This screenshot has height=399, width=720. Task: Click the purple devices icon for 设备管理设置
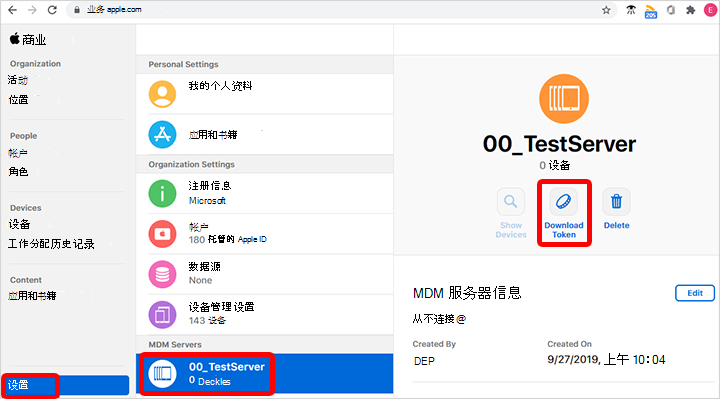click(x=162, y=315)
